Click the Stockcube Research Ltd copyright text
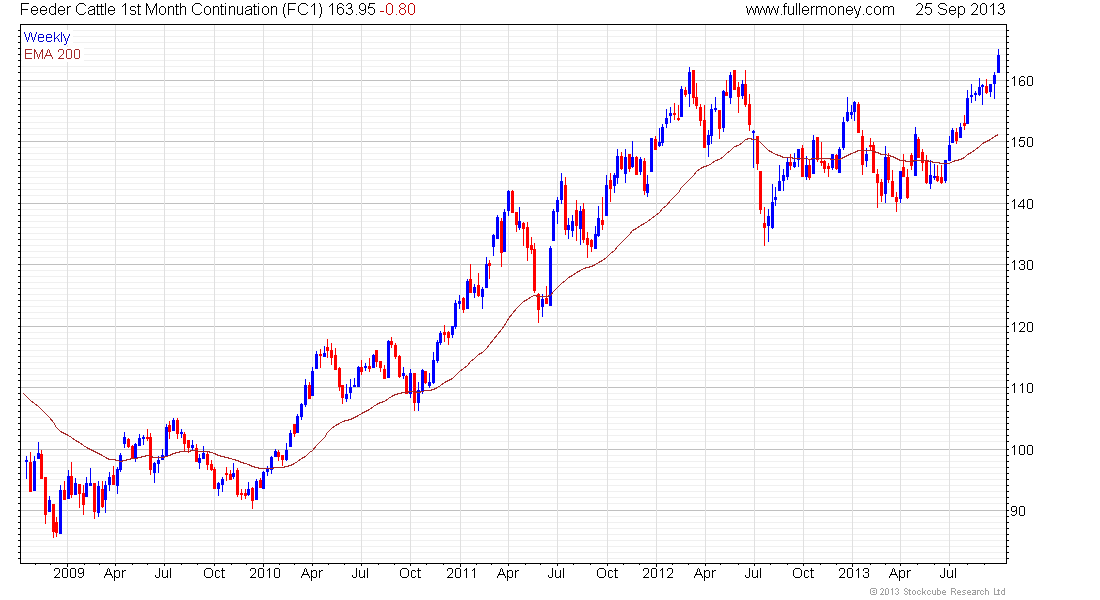This screenshot has height=600, width=1100. 937,592
